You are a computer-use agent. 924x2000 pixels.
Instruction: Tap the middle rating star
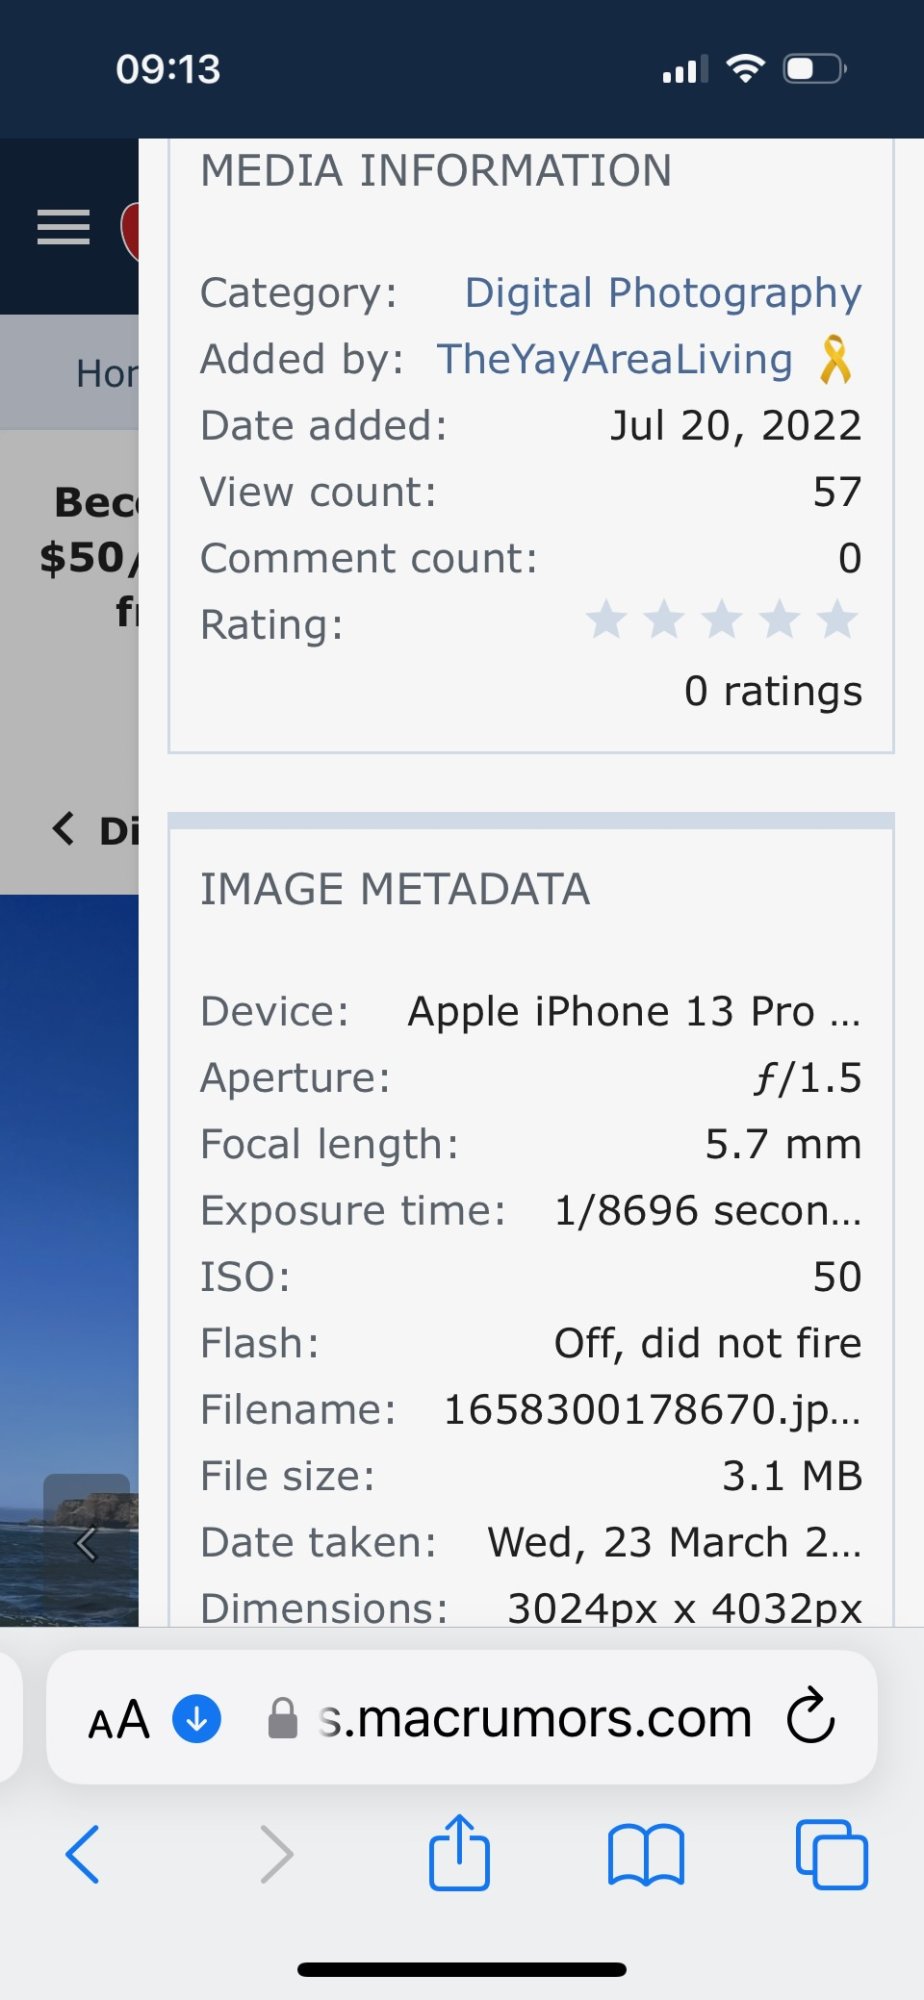[722, 621]
